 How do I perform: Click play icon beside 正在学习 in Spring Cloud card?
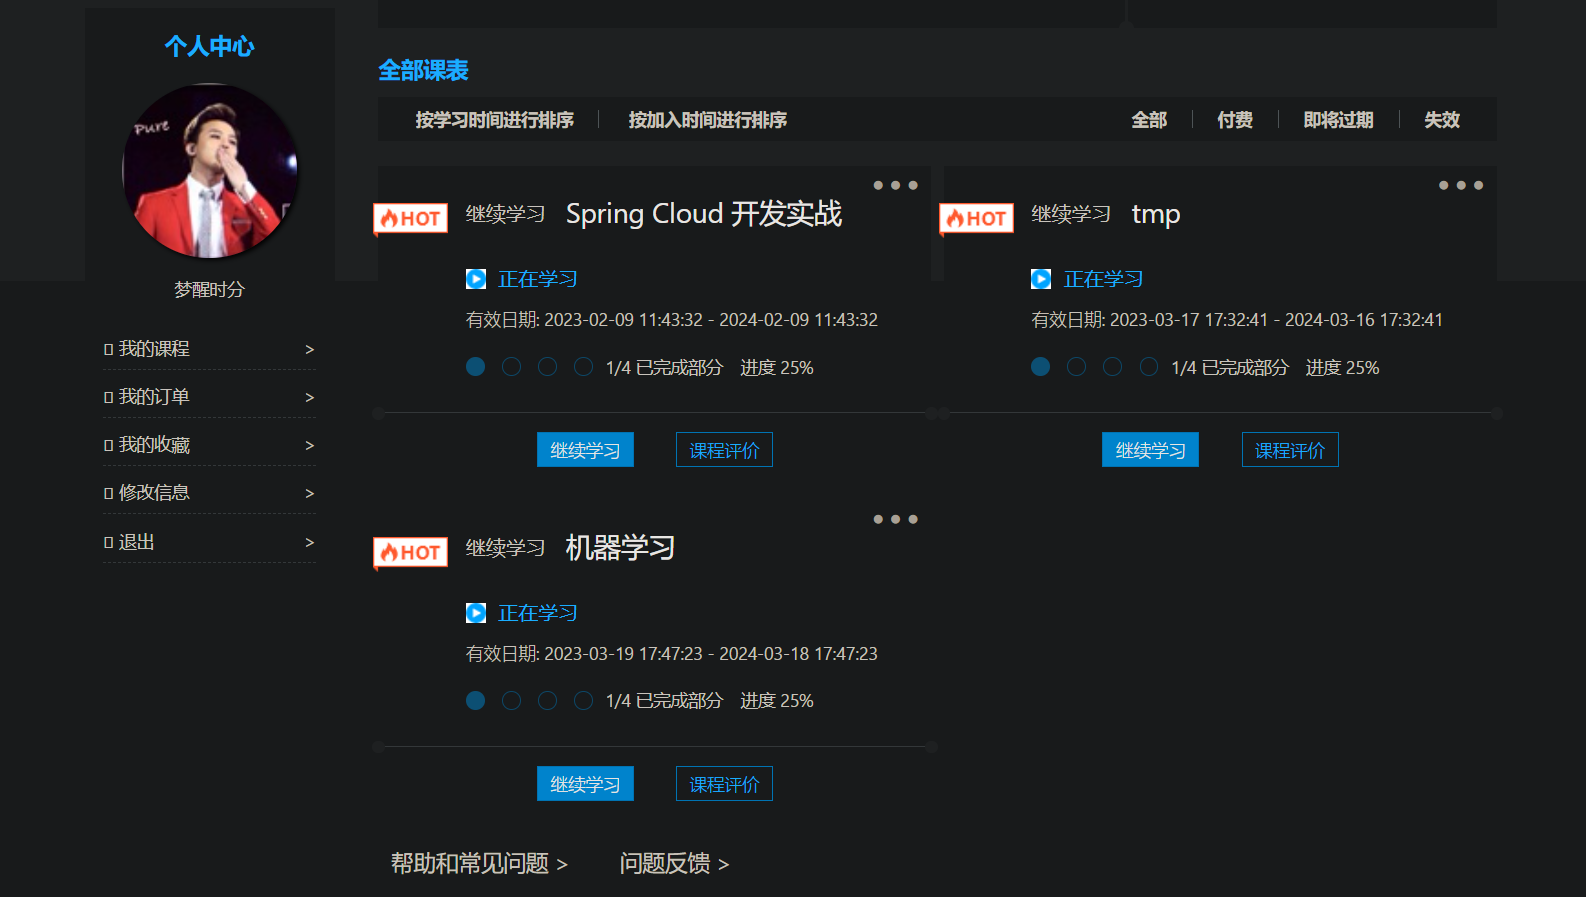click(x=476, y=279)
